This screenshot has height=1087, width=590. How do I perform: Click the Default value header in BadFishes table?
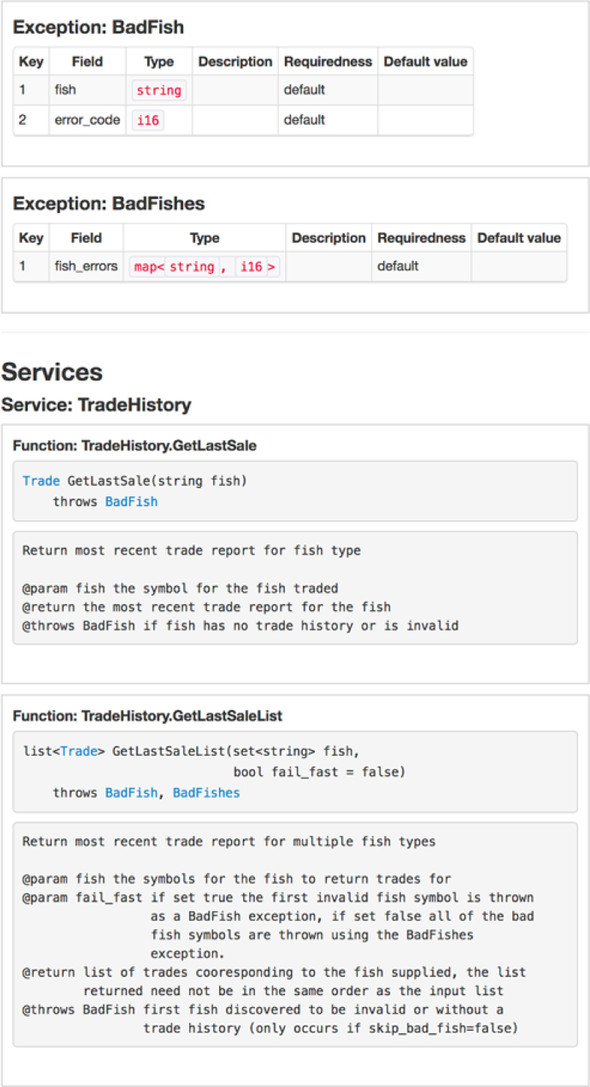point(519,238)
